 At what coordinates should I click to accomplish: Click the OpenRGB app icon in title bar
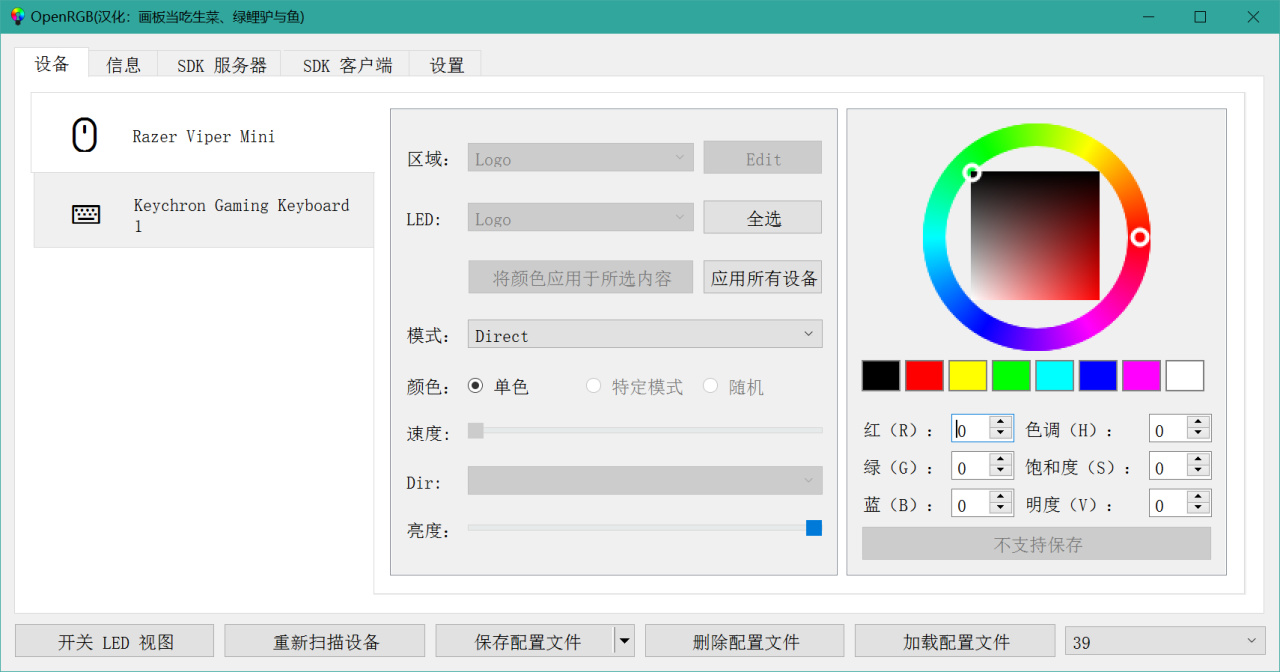point(18,17)
